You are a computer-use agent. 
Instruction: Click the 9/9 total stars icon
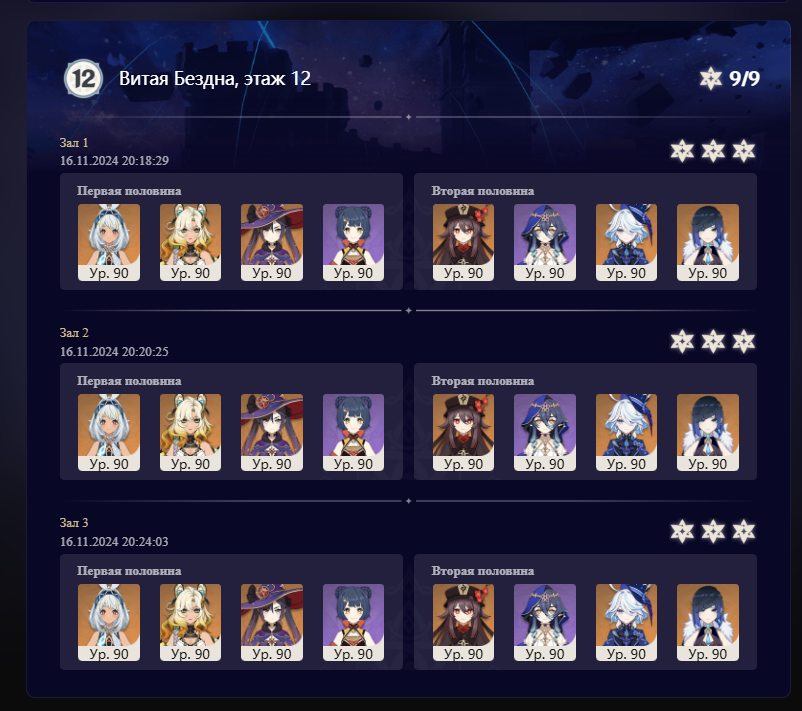(x=710, y=78)
